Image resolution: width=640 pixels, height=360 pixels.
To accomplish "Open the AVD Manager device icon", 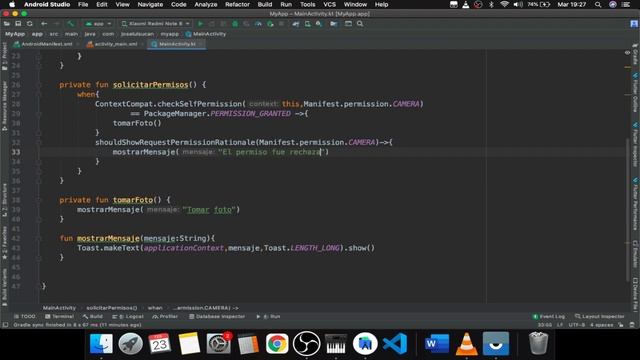I will (x=307, y=24).
